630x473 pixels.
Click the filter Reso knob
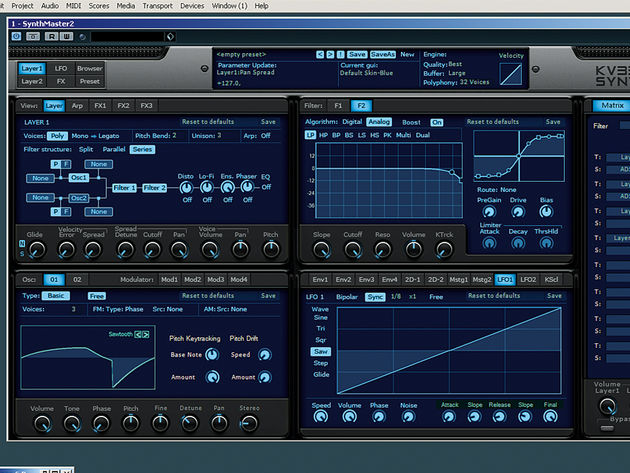382,250
